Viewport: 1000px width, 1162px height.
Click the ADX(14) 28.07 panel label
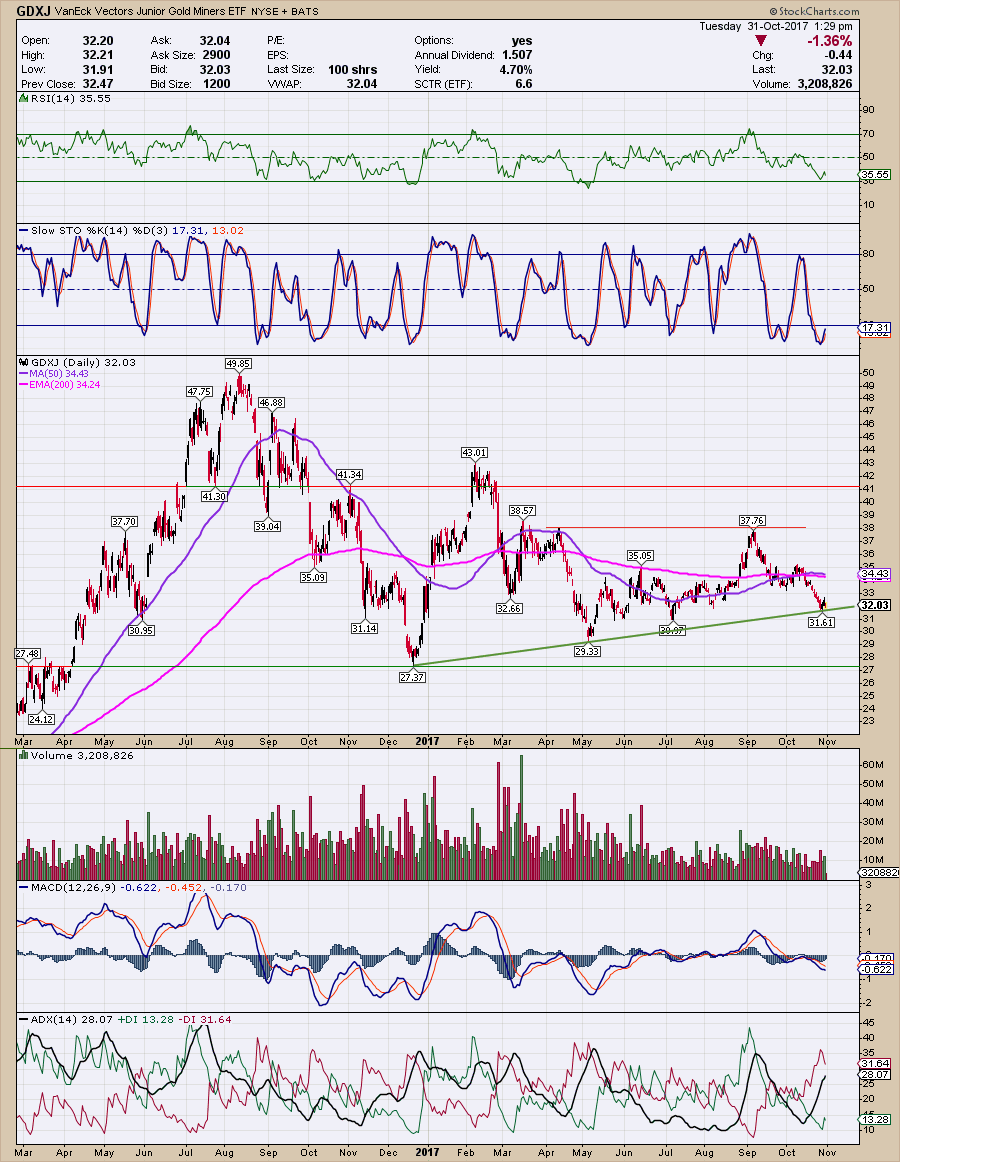click(x=64, y=1019)
